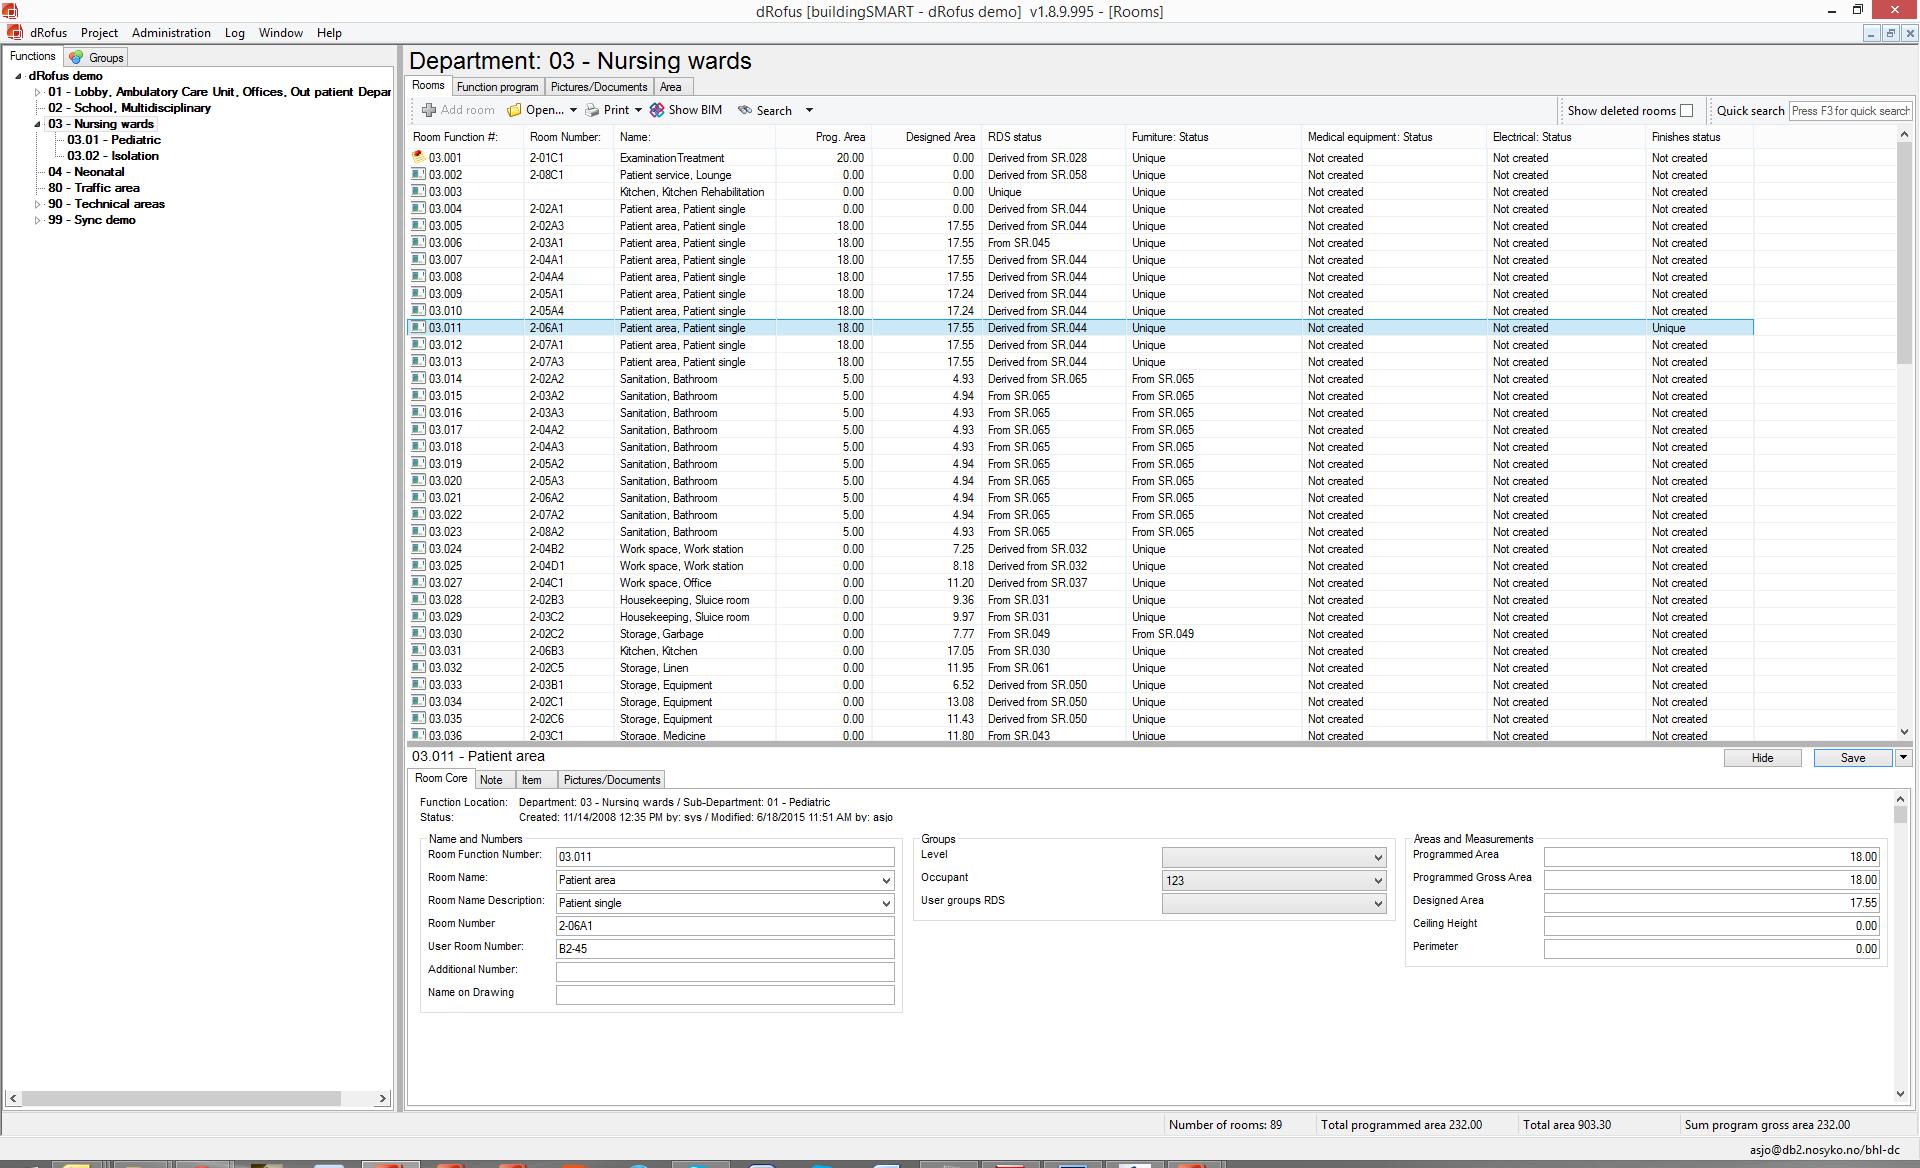The height and width of the screenshot is (1168, 1920).
Task: Click the Groups tab icon
Action: 76,57
